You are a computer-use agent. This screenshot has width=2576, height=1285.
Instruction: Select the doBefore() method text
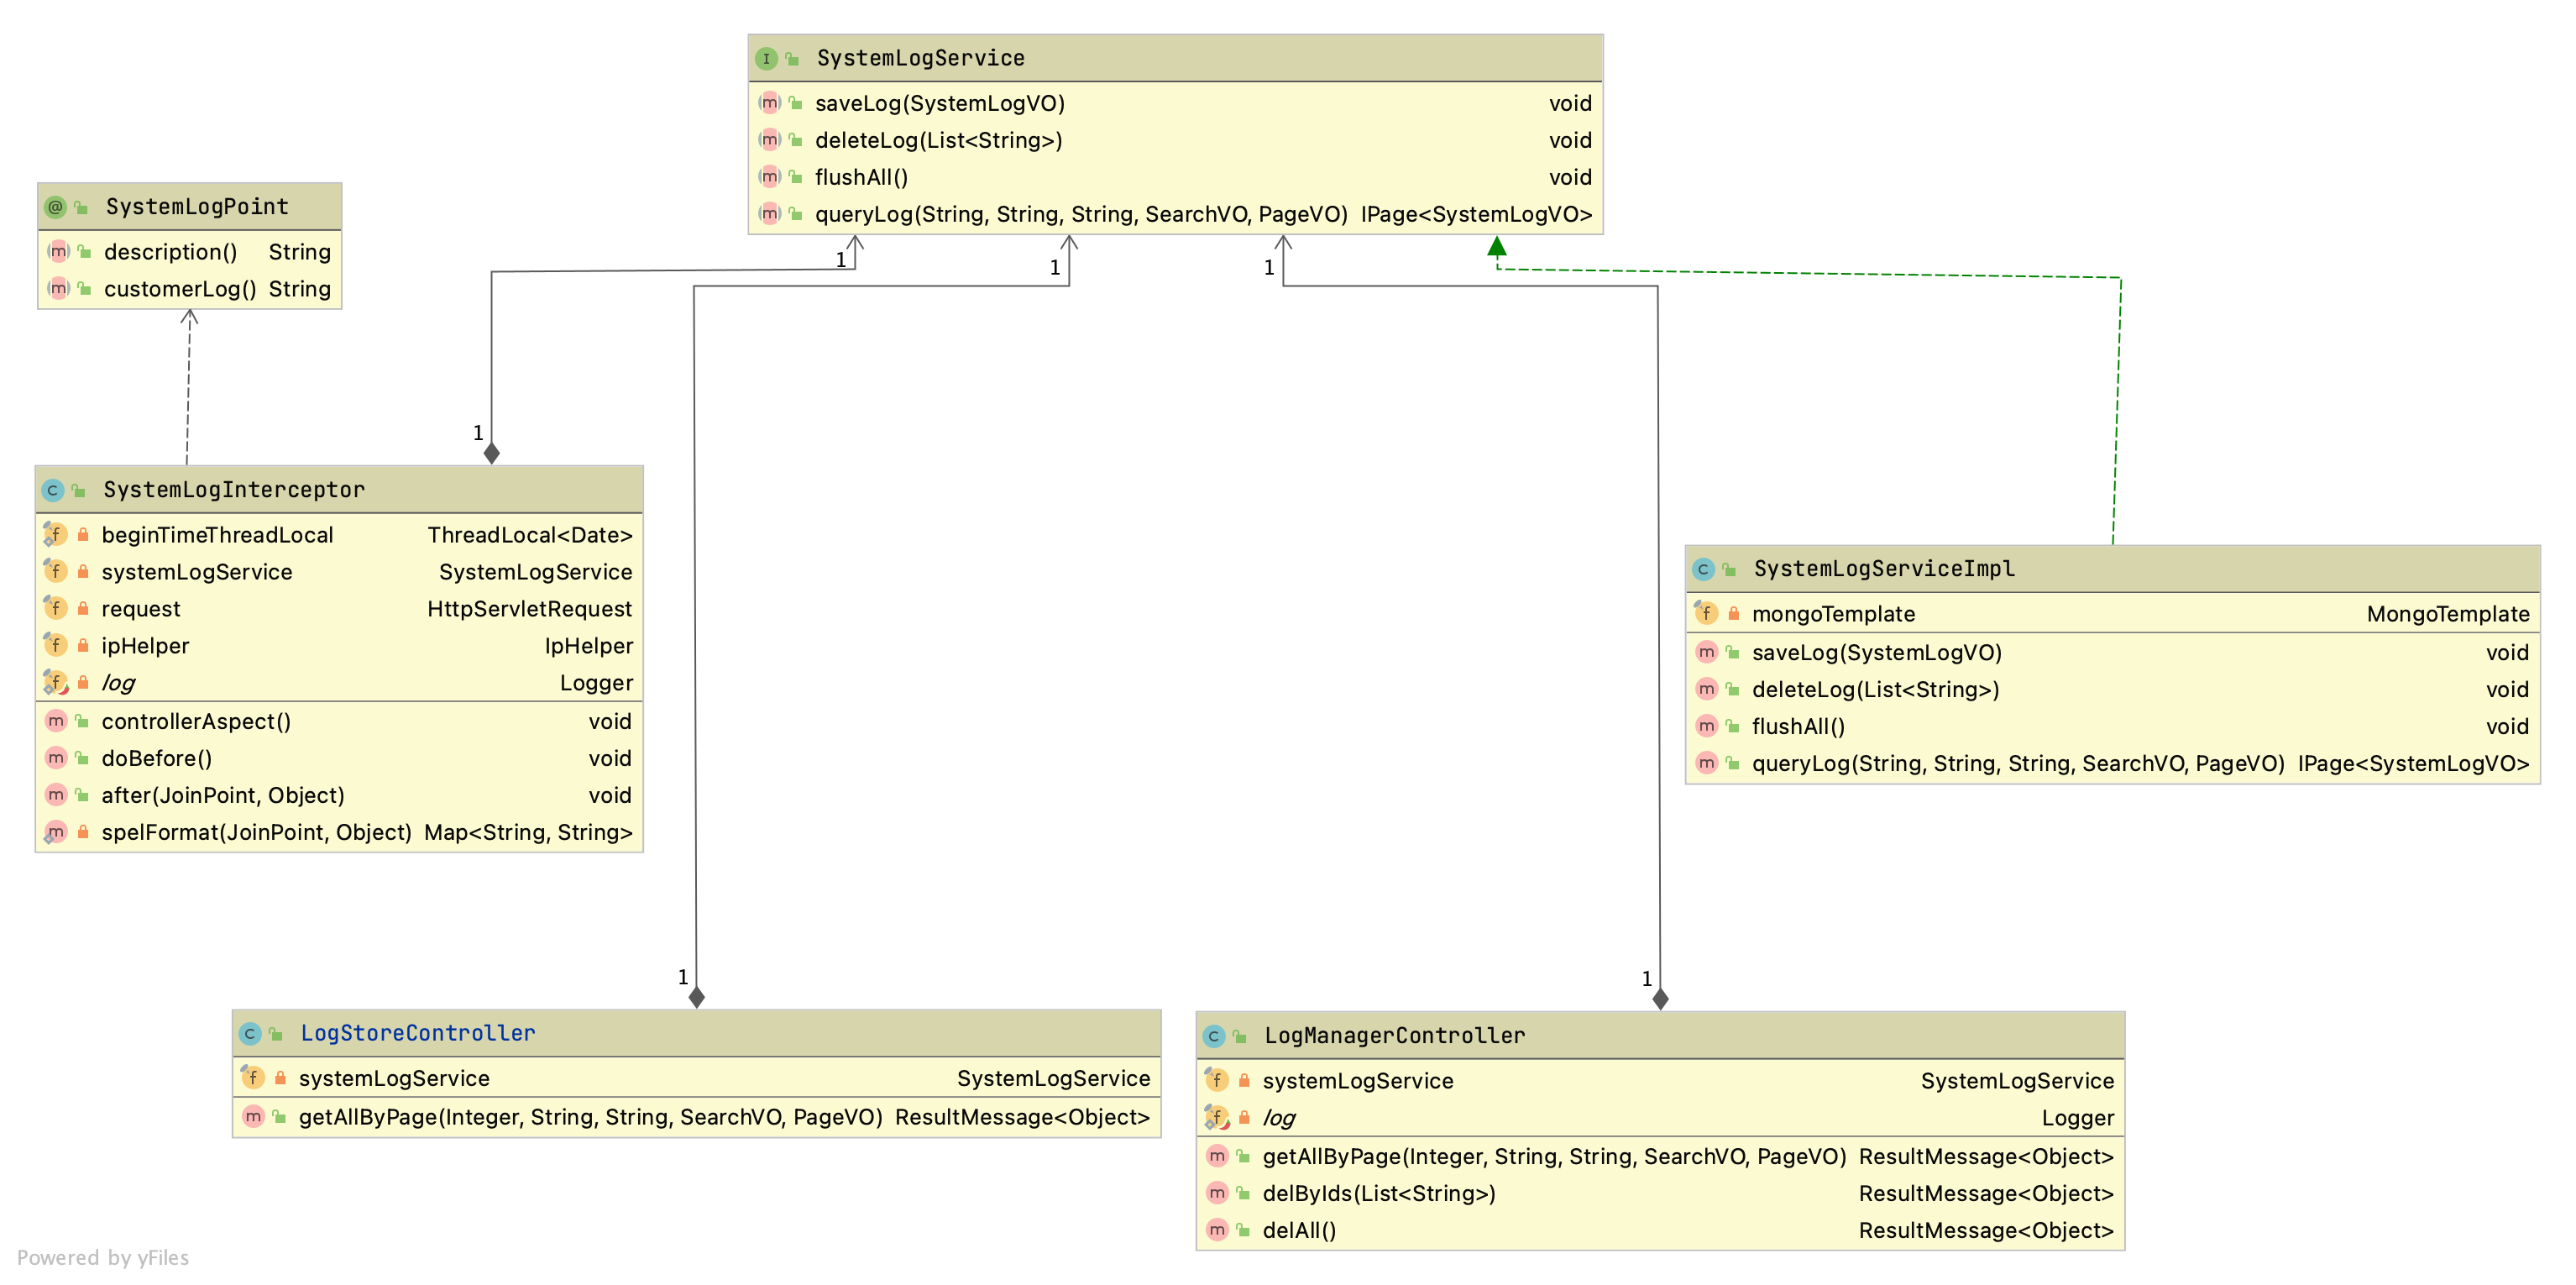(x=157, y=758)
